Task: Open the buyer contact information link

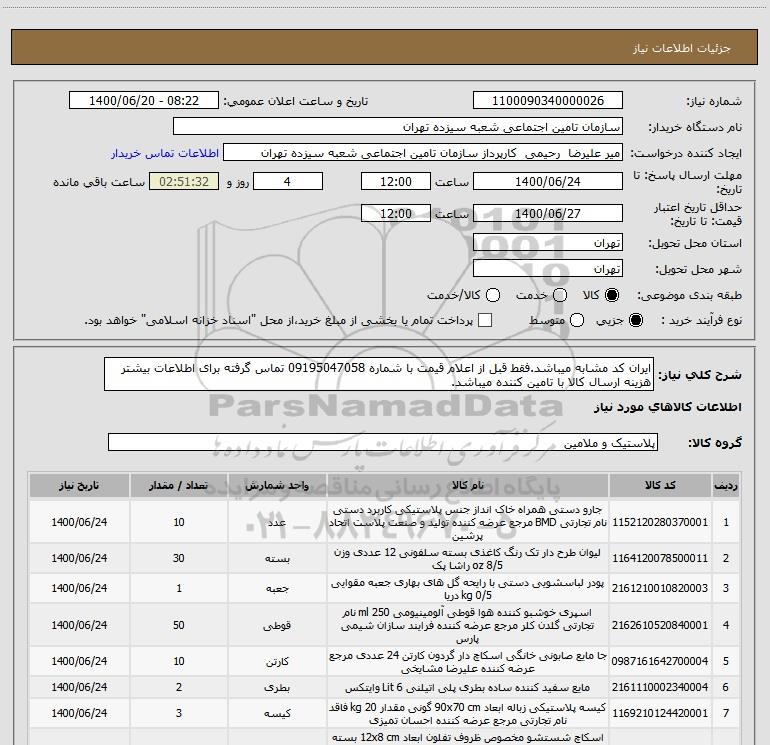Action: [165, 153]
